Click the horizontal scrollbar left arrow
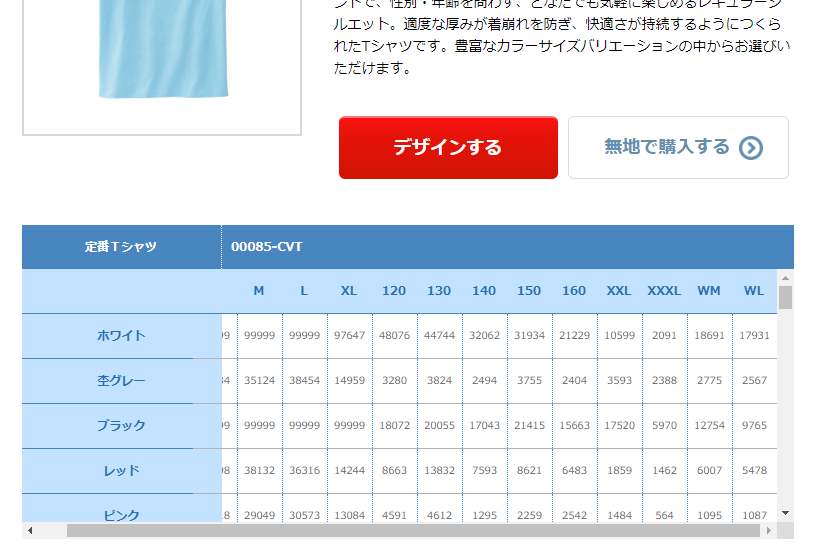The height and width of the screenshot is (558, 822). 30,530
